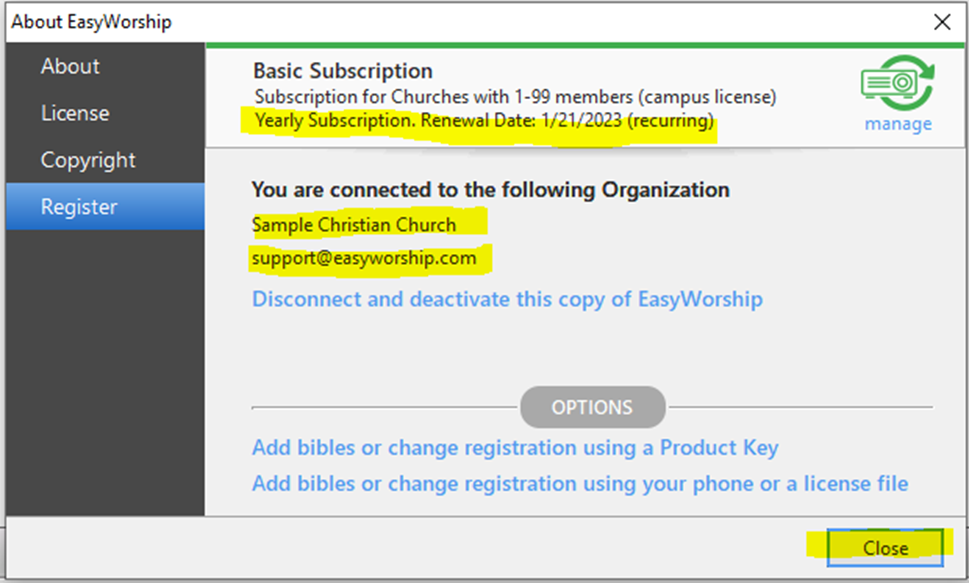Click the green projector subscription icon
Viewport: 969px width, 583px height.
pyautogui.click(x=897, y=83)
